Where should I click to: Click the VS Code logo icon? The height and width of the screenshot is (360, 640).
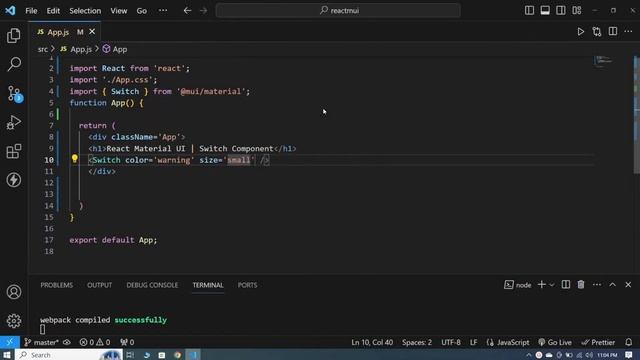pos(10,10)
